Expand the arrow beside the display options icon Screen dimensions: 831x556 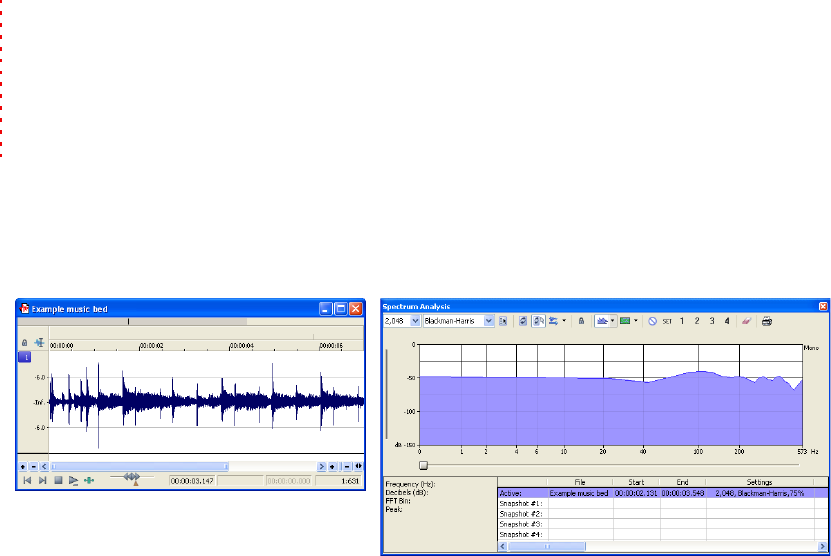click(x=564, y=321)
